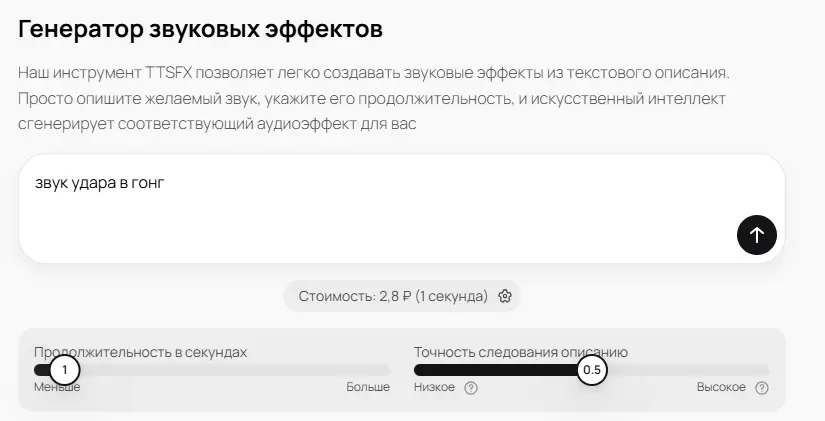Click the unfilled accuracy track right of the handle
The height and width of the screenshot is (421, 825).
[x=688, y=370]
